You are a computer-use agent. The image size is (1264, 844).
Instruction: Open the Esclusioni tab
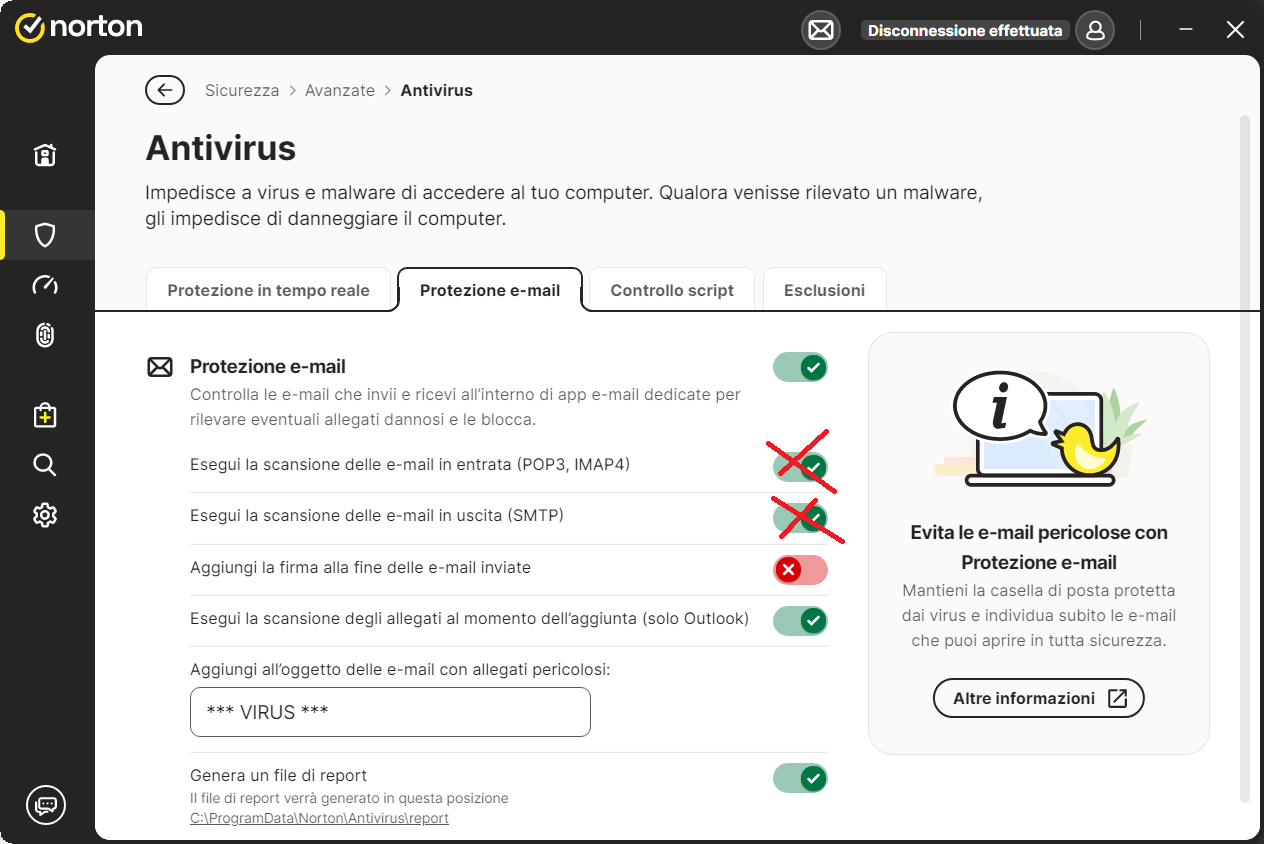point(824,290)
